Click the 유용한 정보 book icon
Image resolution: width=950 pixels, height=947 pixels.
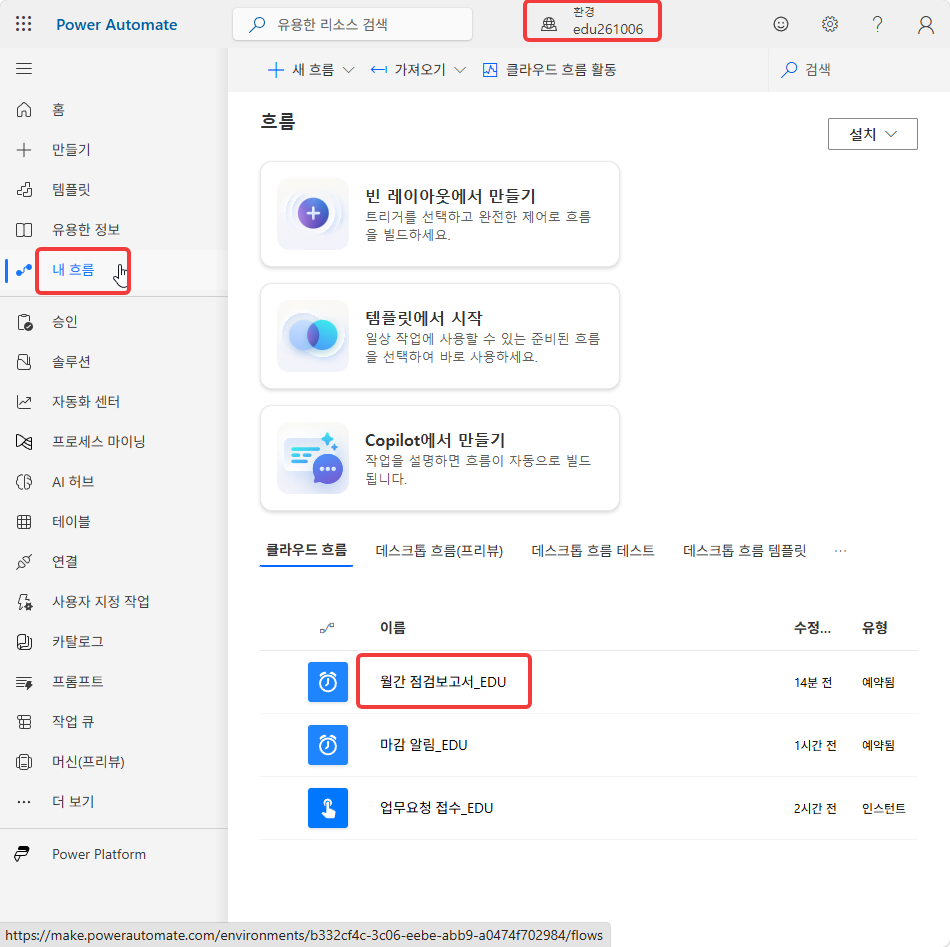tap(24, 230)
